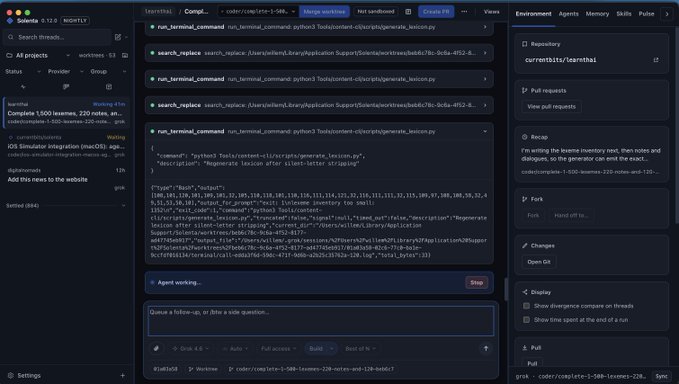Click the Worktree chip below composer
This screenshot has height=384, width=679.
click(203, 369)
